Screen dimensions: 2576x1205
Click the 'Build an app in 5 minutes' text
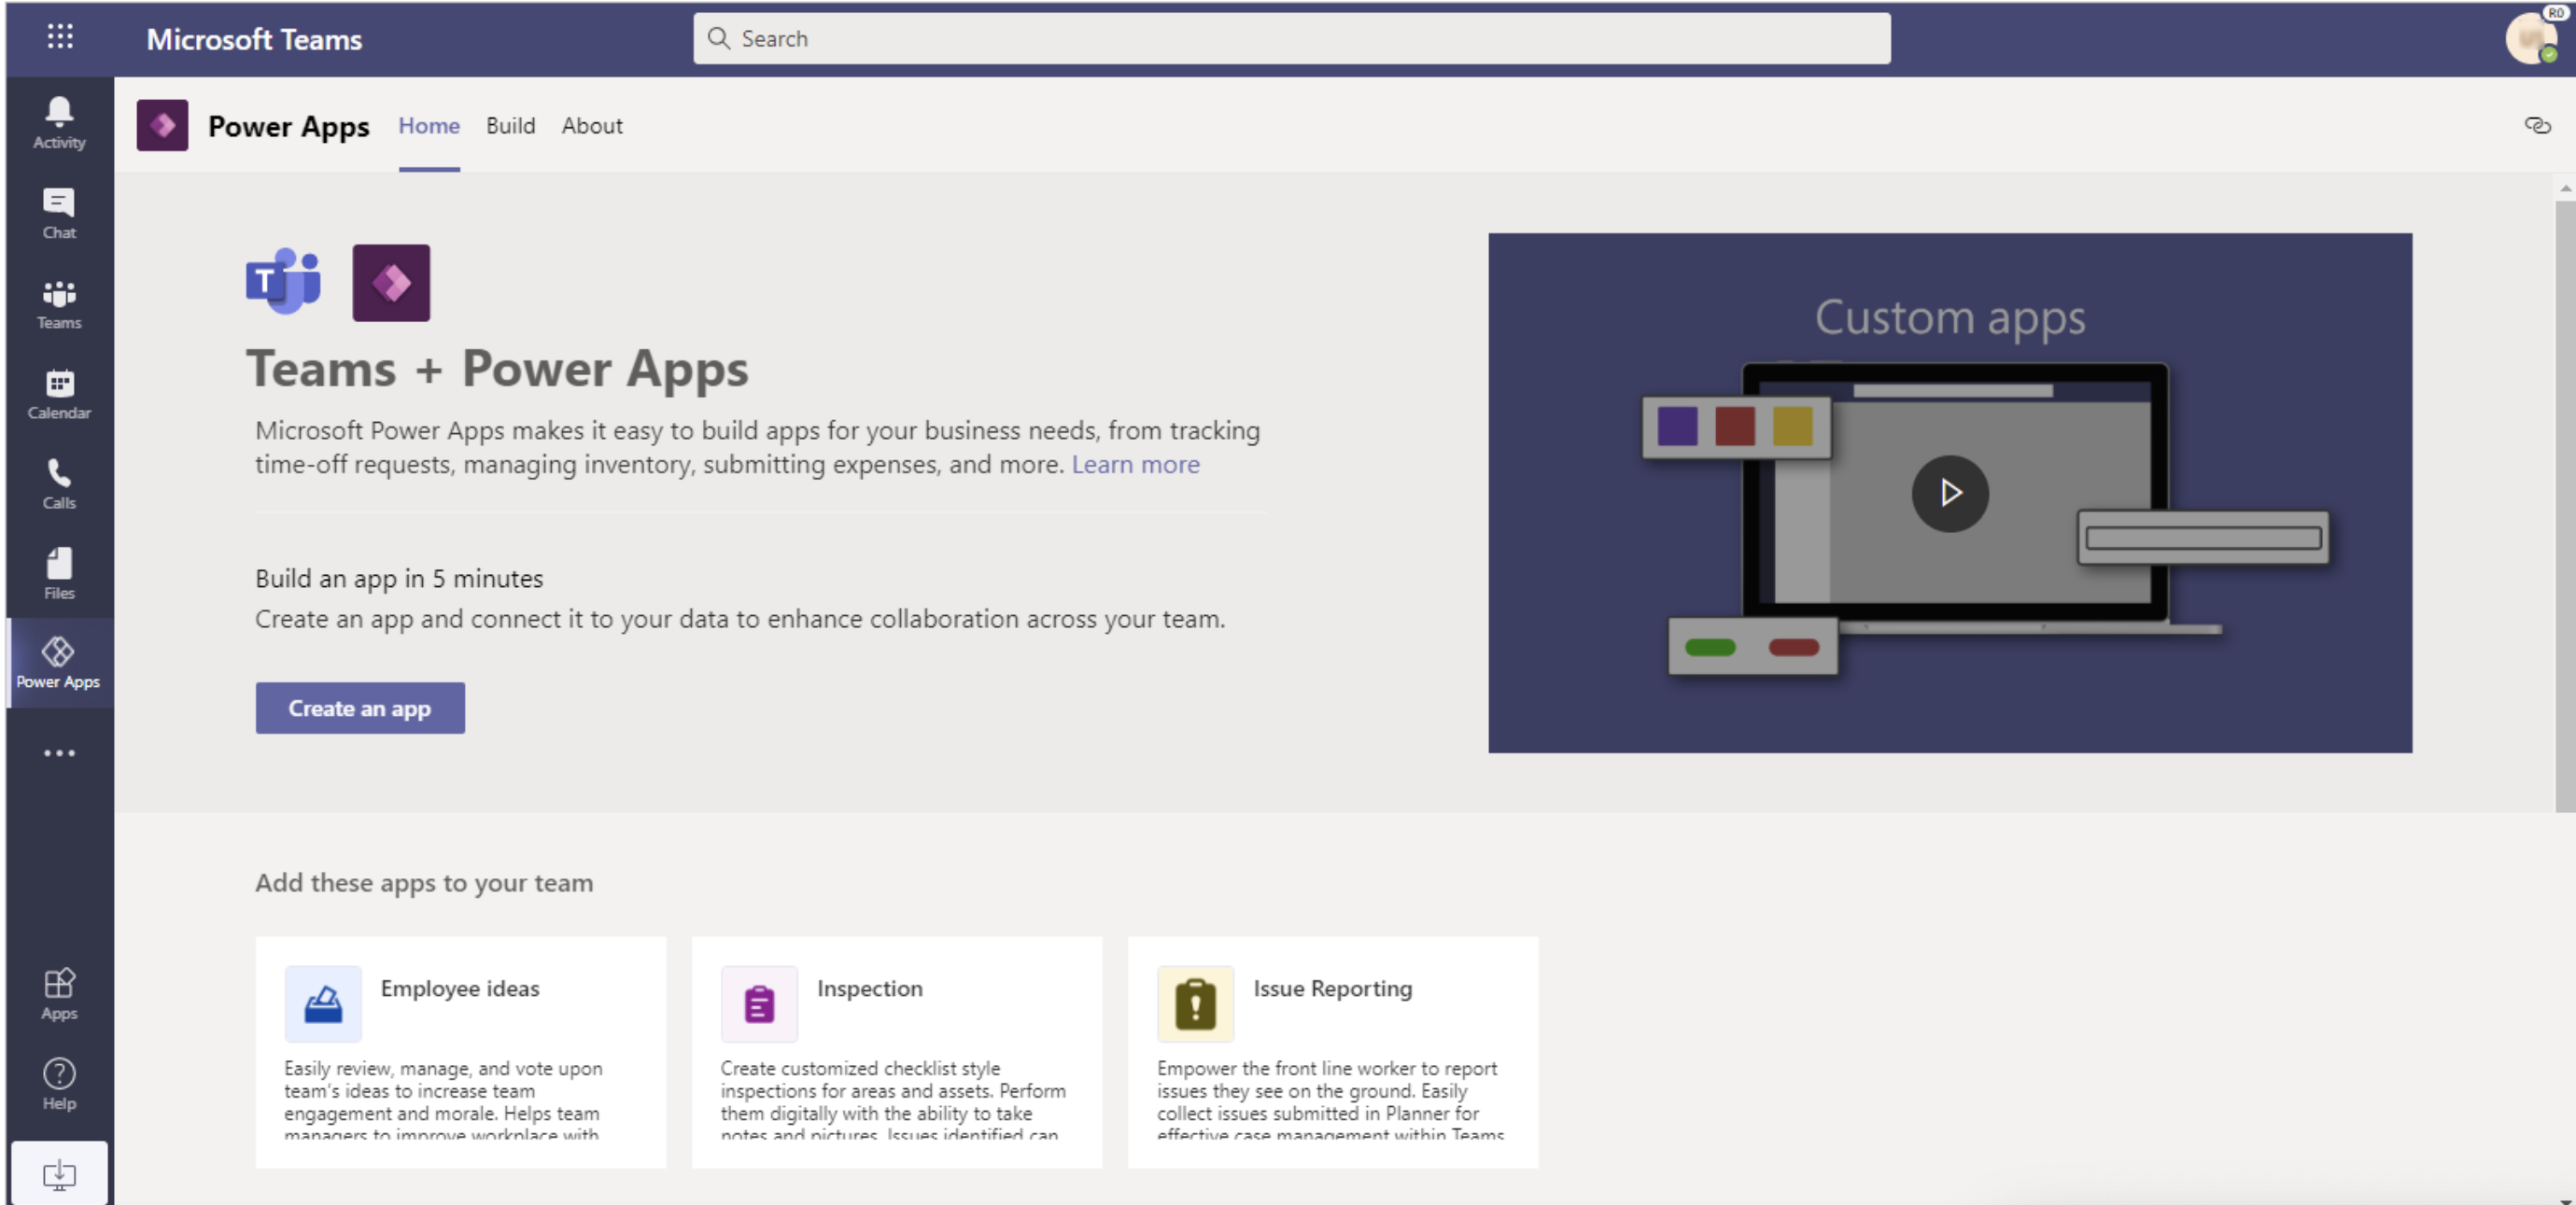point(399,578)
